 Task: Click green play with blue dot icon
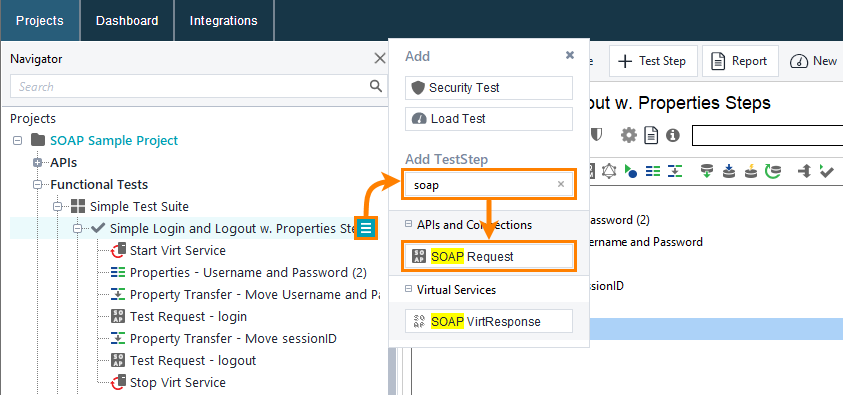click(630, 171)
